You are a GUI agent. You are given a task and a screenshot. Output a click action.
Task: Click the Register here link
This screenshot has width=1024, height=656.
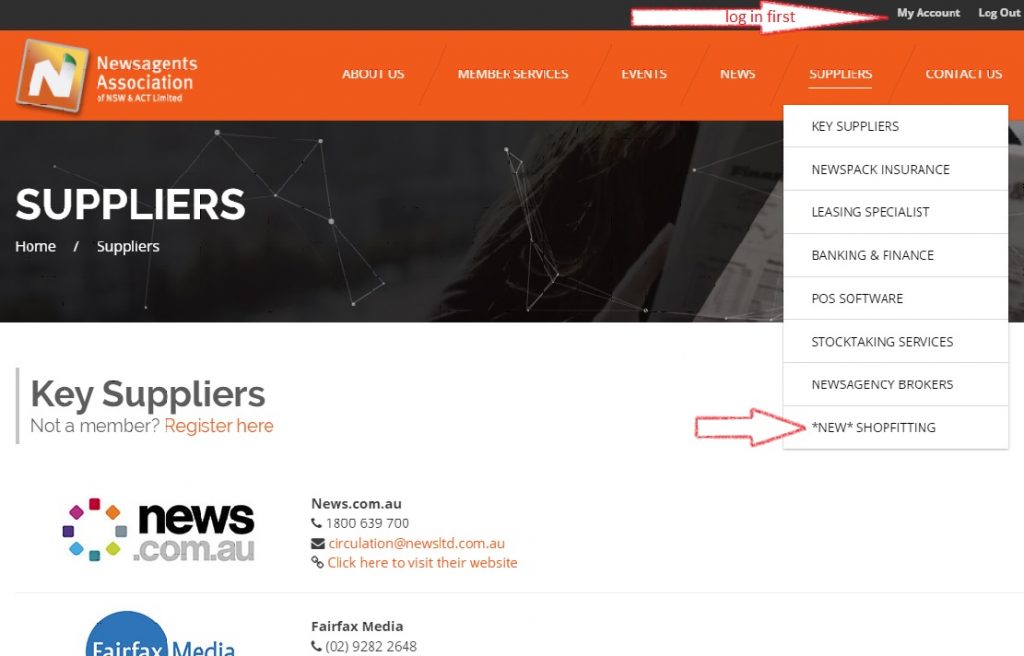pos(219,425)
